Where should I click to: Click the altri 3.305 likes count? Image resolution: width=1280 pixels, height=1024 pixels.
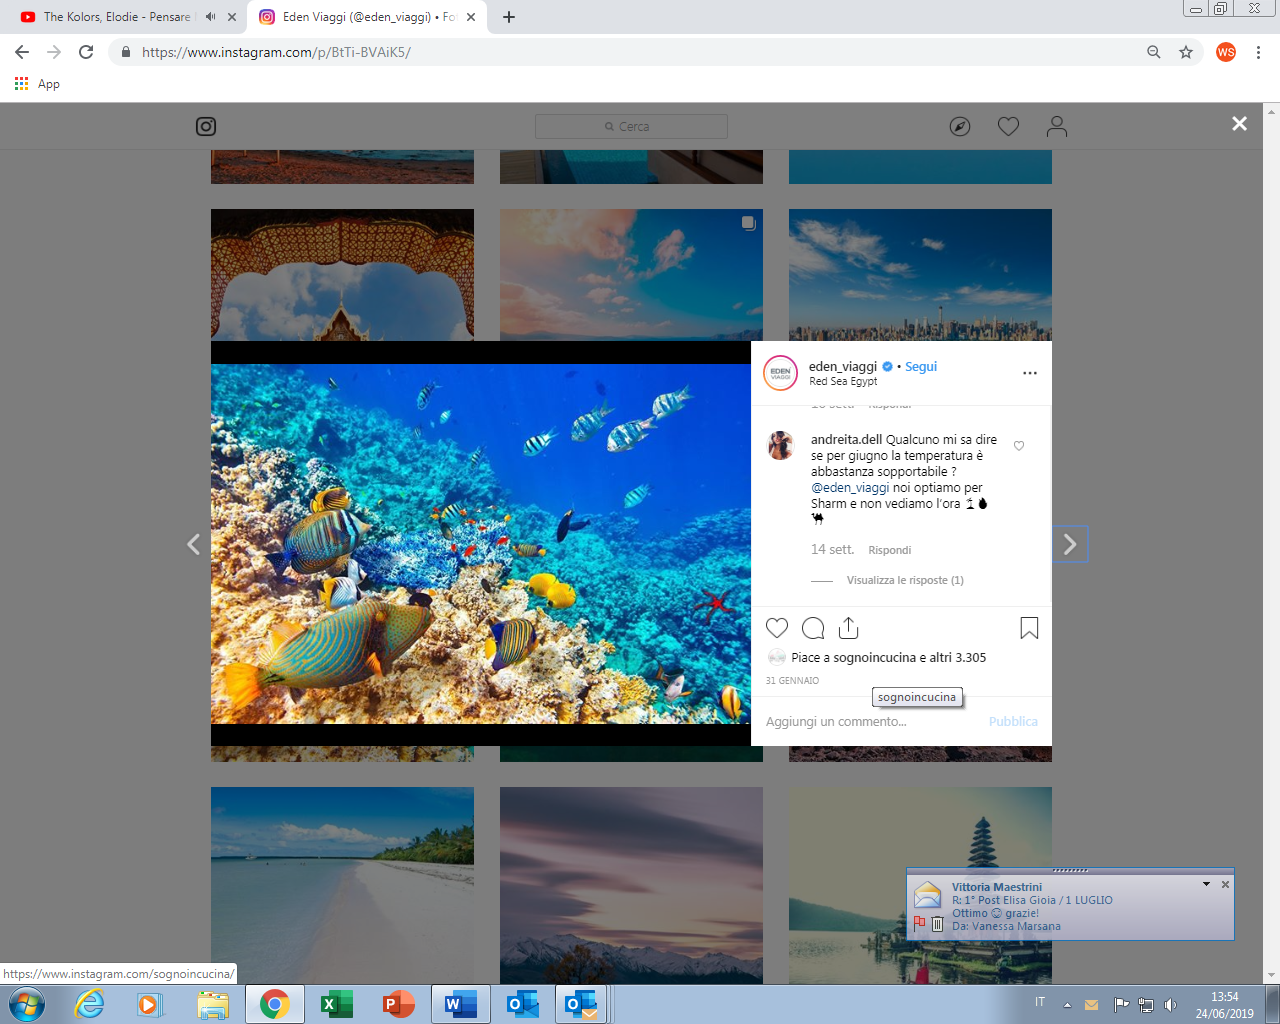point(958,657)
